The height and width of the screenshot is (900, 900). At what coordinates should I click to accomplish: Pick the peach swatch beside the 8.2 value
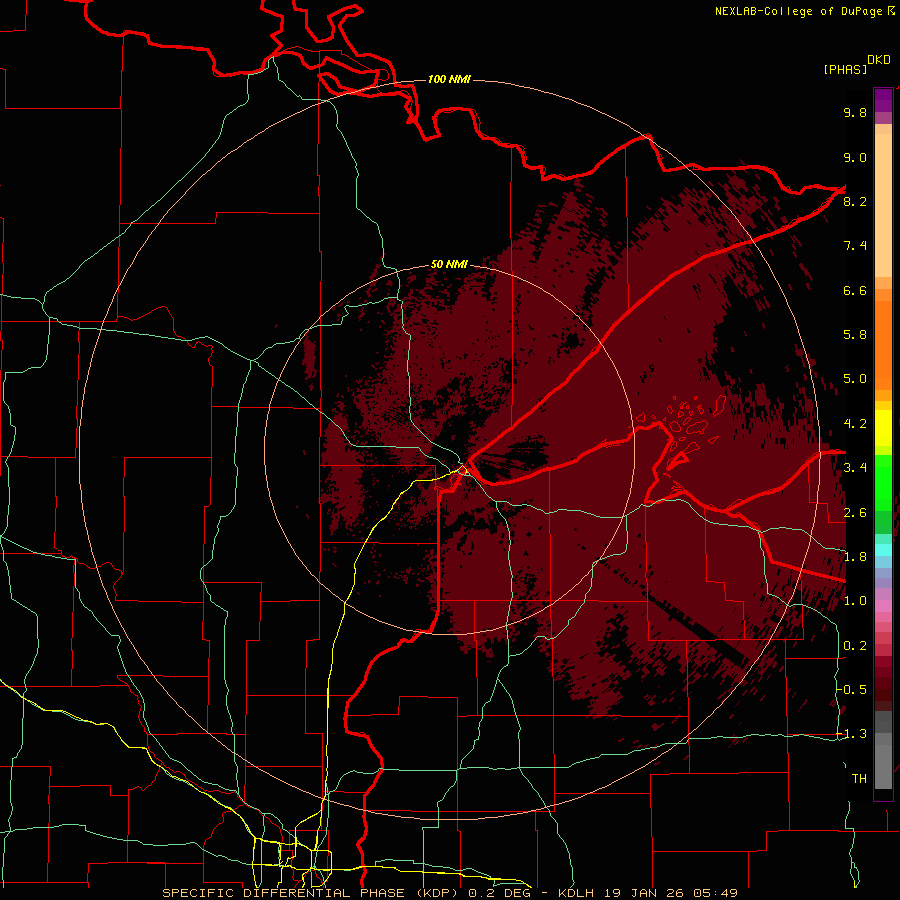coord(883,205)
